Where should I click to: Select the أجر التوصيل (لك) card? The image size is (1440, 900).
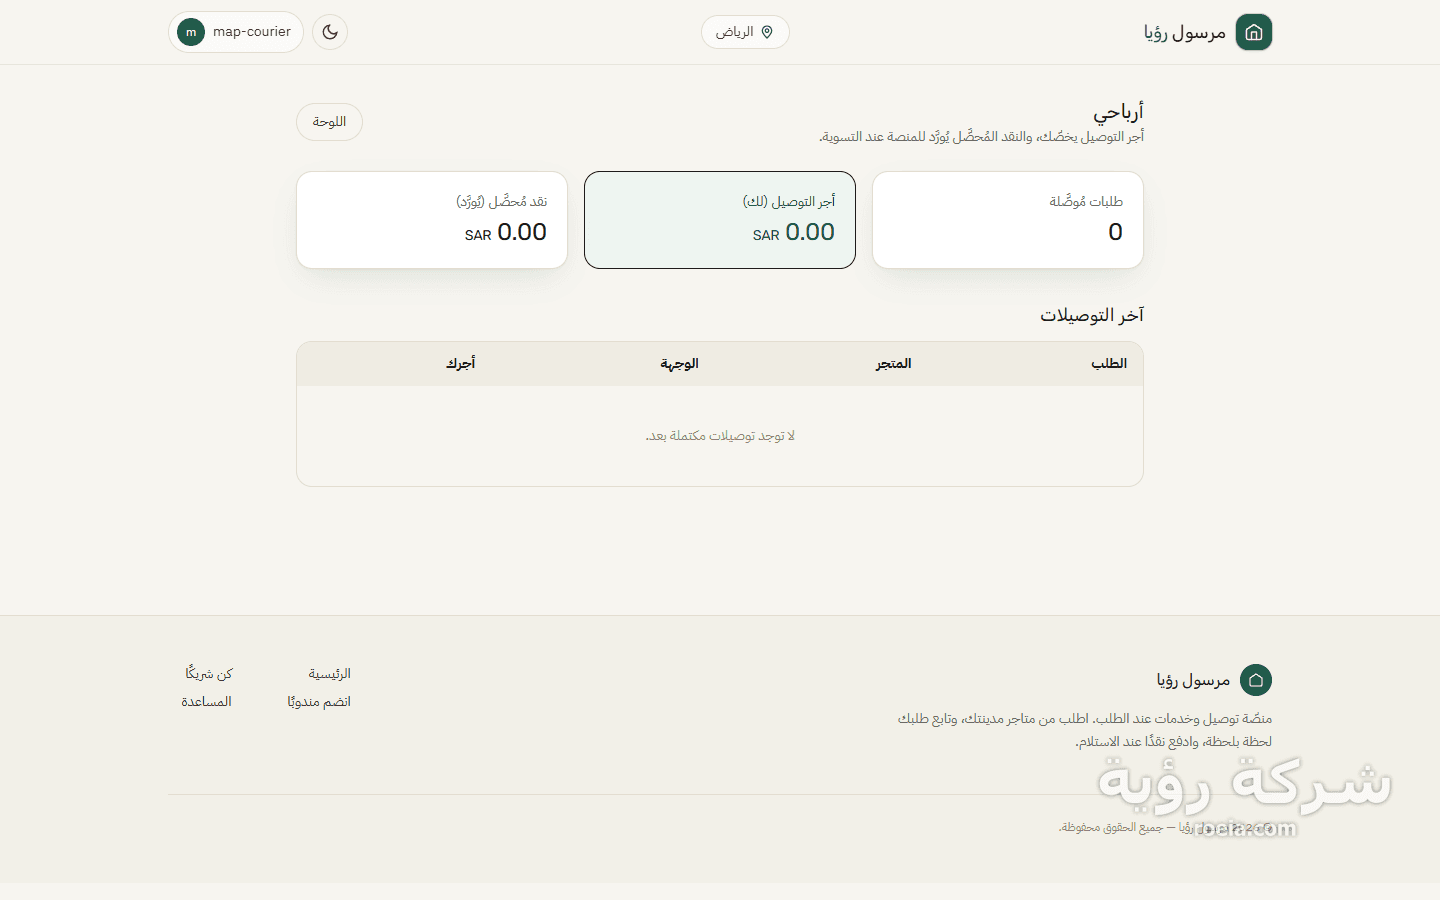(720, 220)
